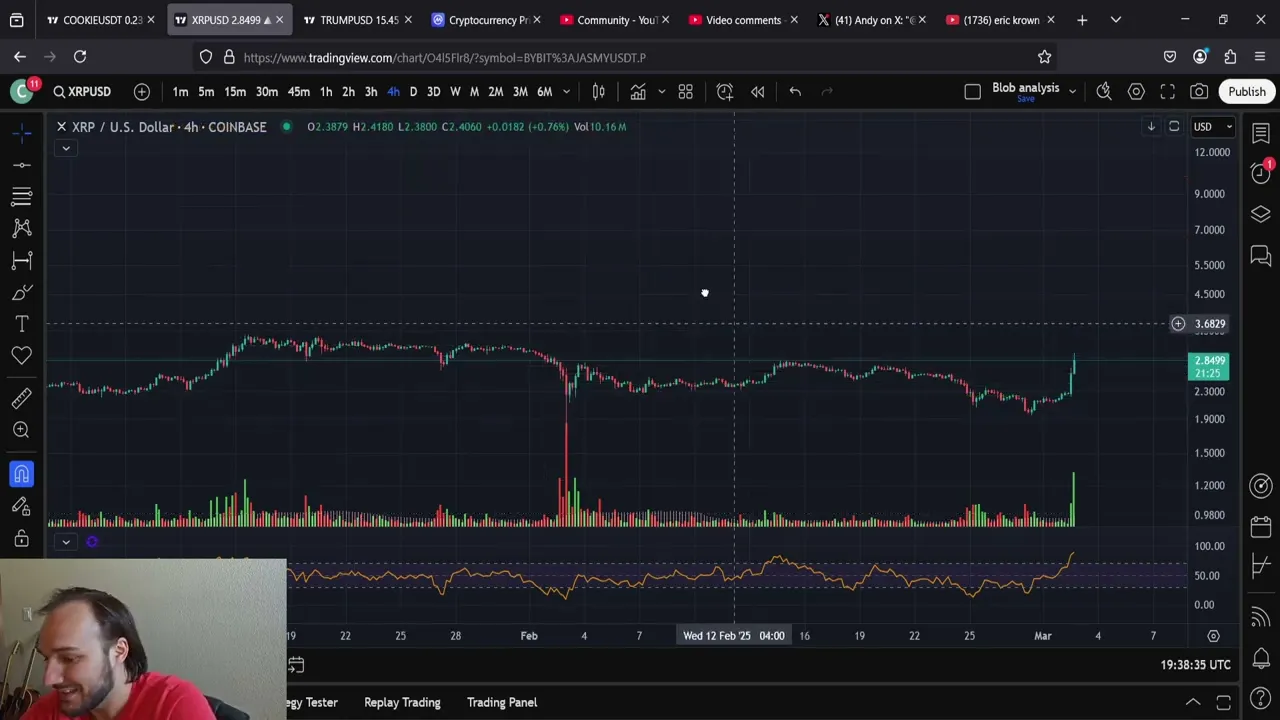Open the Fibonacci retracement tools

pyautogui.click(x=21, y=196)
